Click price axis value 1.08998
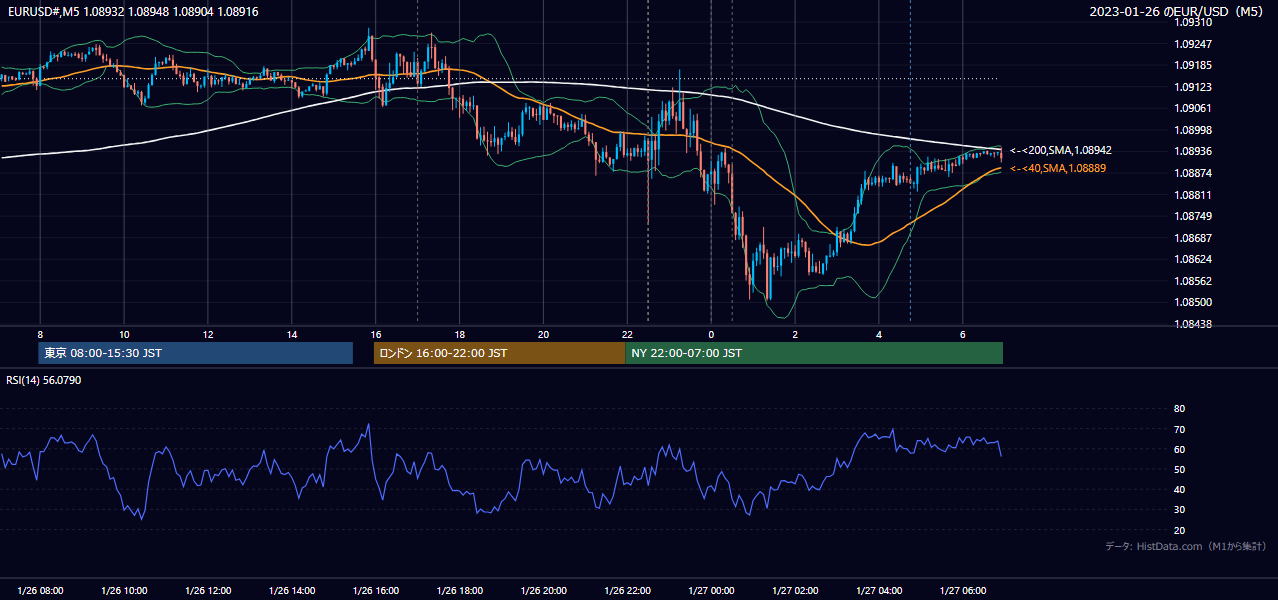Image resolution: width=1278 pixels, height=600 pixels. pyautogui.click(x=1193, y=130)
